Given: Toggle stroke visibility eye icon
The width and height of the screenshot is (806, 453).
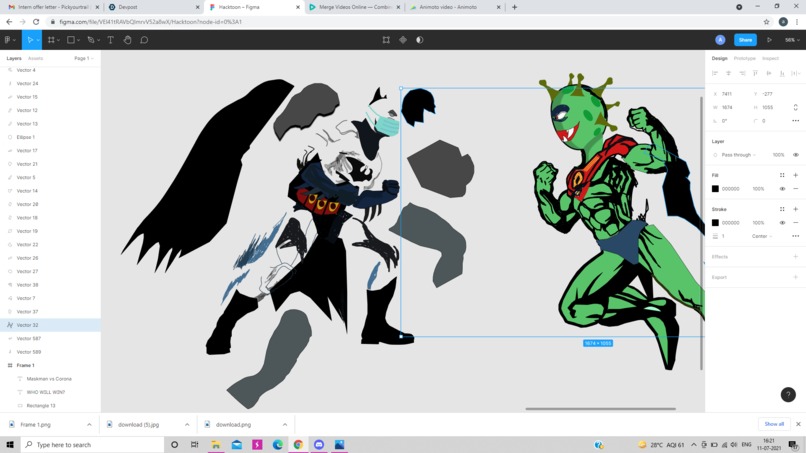Looking at the screenshot, I should [782, 223].
